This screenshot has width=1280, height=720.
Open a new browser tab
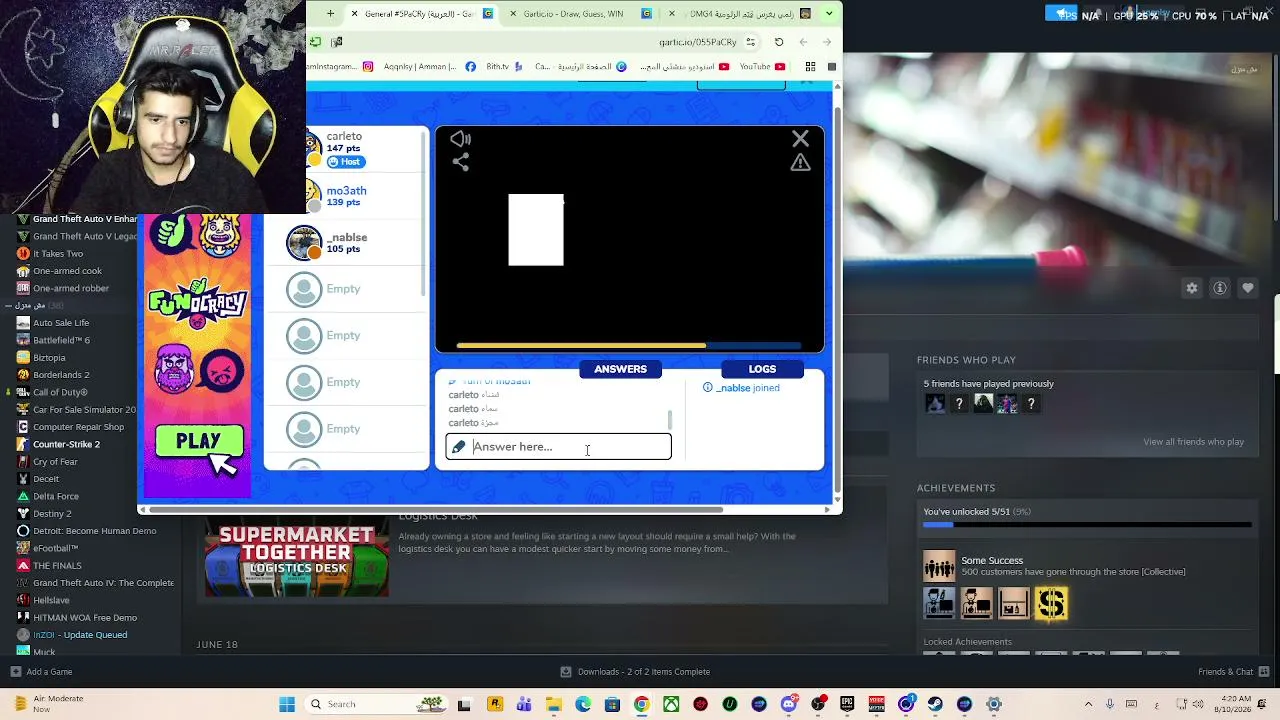(x=330, y=14)
